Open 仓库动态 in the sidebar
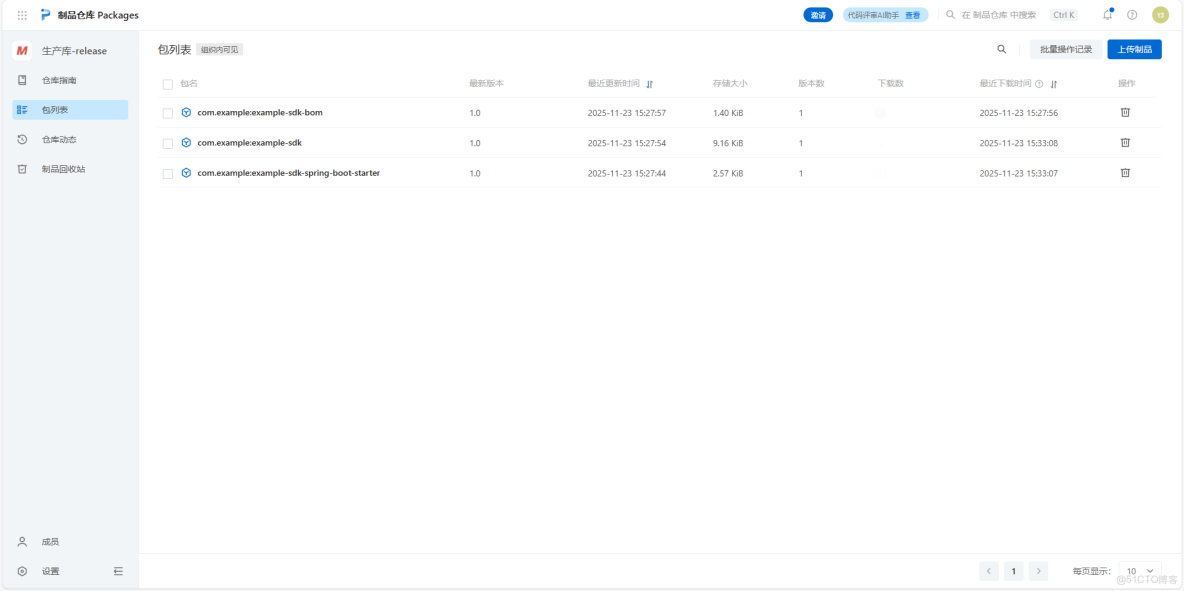 click(x=70, y=140)
